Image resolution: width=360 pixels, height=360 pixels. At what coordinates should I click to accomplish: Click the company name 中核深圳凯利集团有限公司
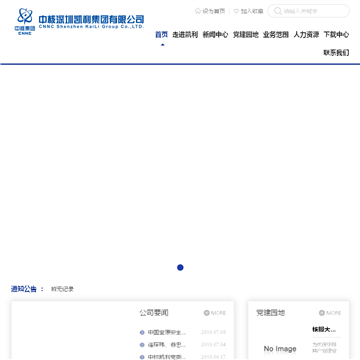click(x=91, y=21)
